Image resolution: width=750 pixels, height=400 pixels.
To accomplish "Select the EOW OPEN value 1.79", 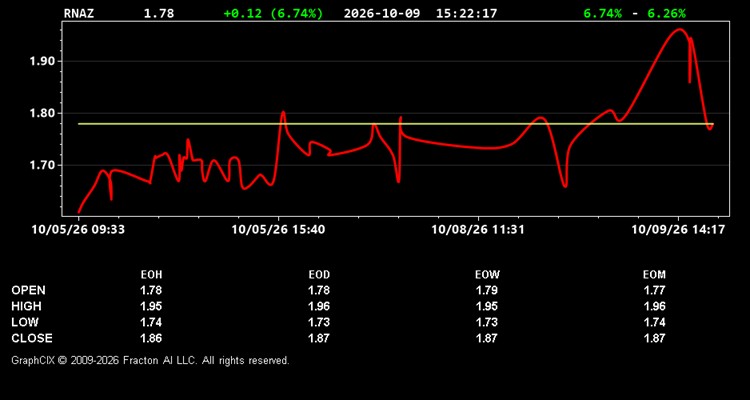I will (x=487, y=290).
